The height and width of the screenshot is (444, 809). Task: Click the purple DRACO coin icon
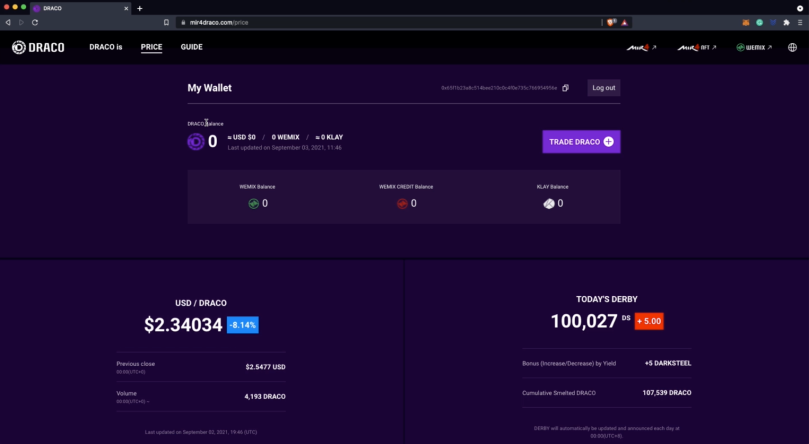coord(196,141)
